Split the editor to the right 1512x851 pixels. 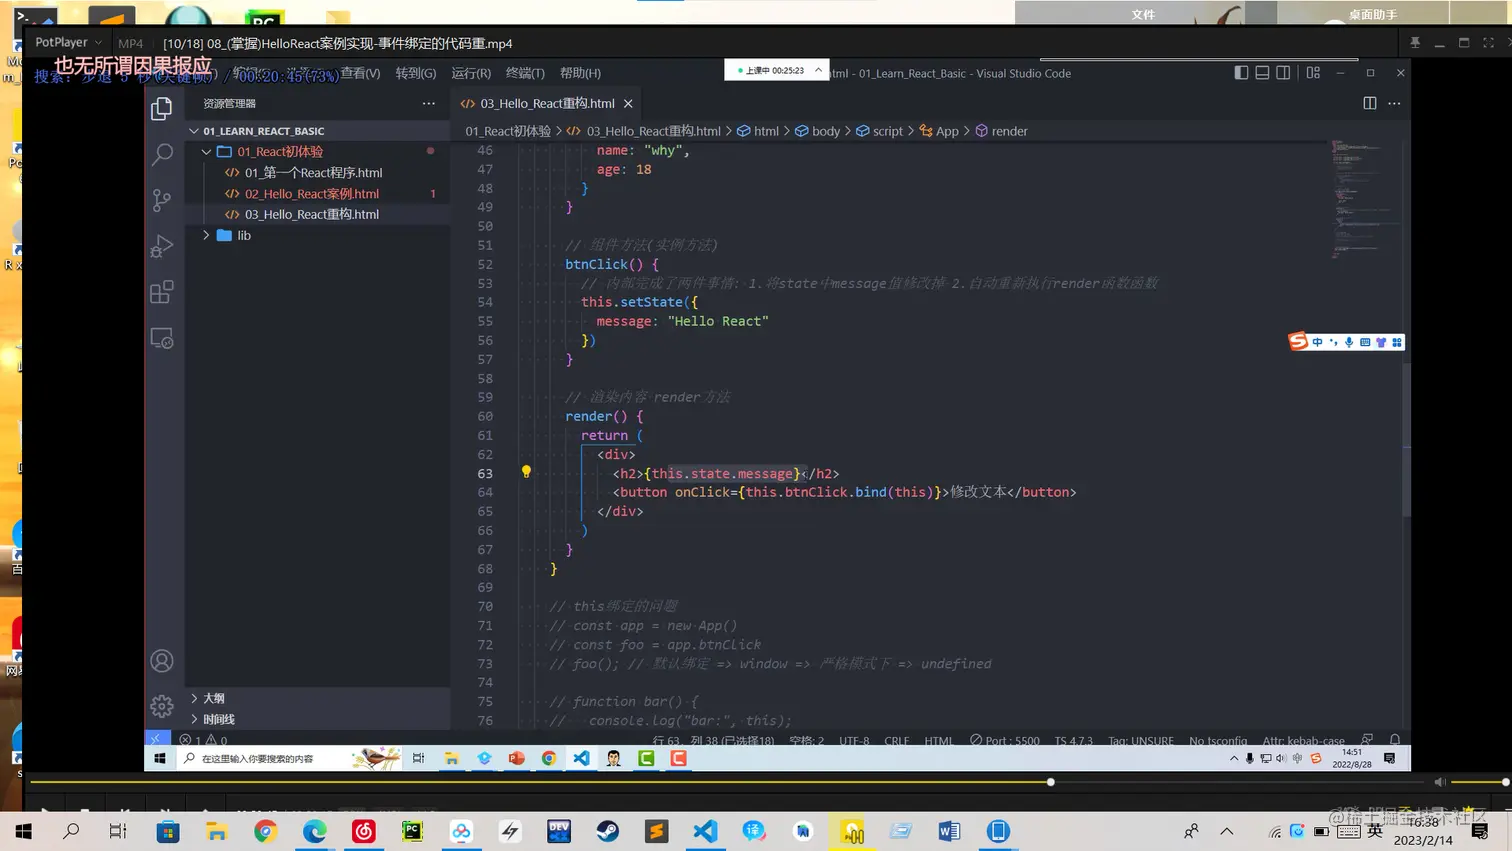coord(1370,103)
